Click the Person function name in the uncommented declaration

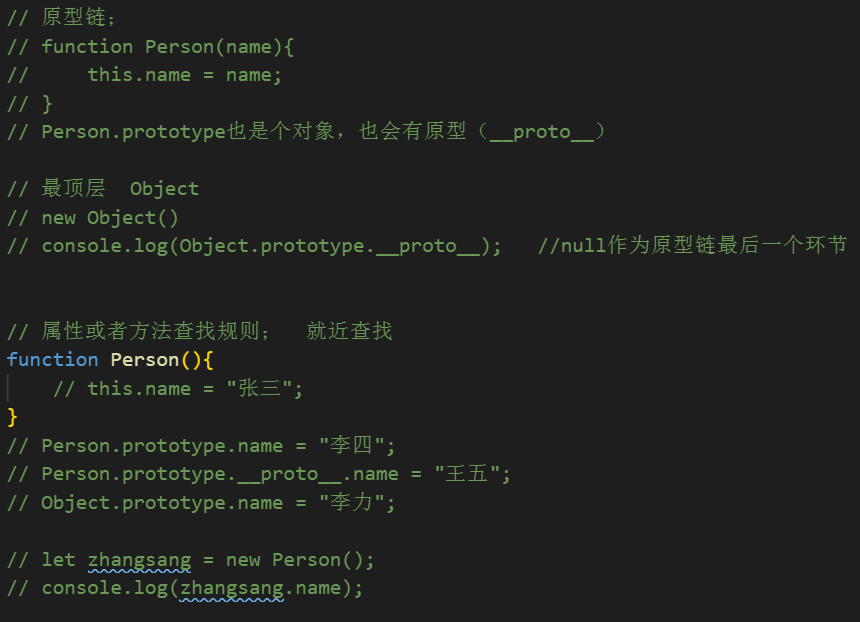145,360
